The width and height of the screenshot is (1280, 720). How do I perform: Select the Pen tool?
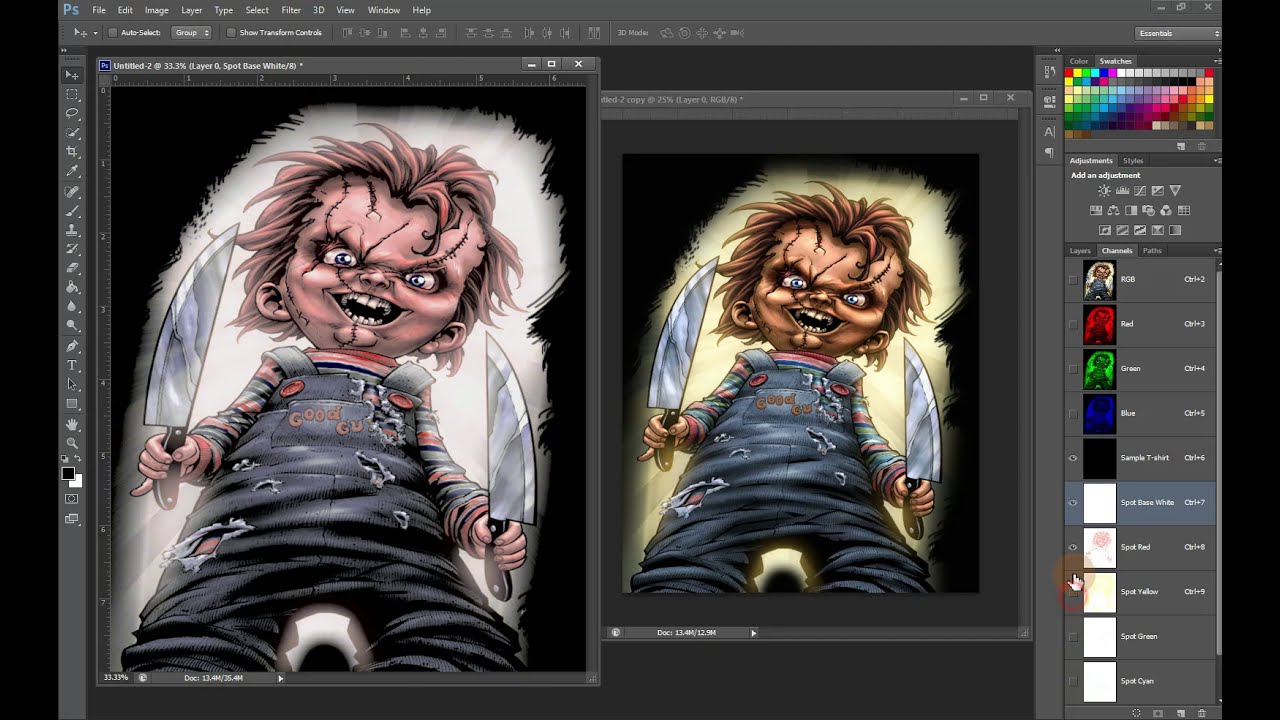72,346
